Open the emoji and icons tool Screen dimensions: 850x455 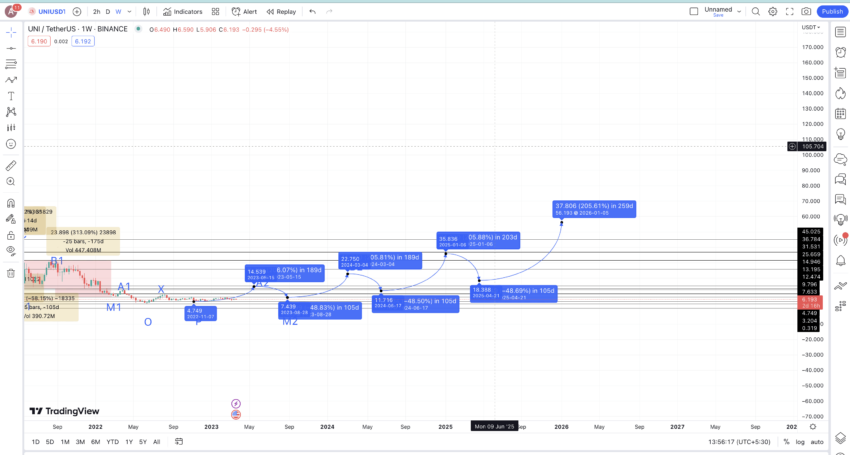(10, 144)
